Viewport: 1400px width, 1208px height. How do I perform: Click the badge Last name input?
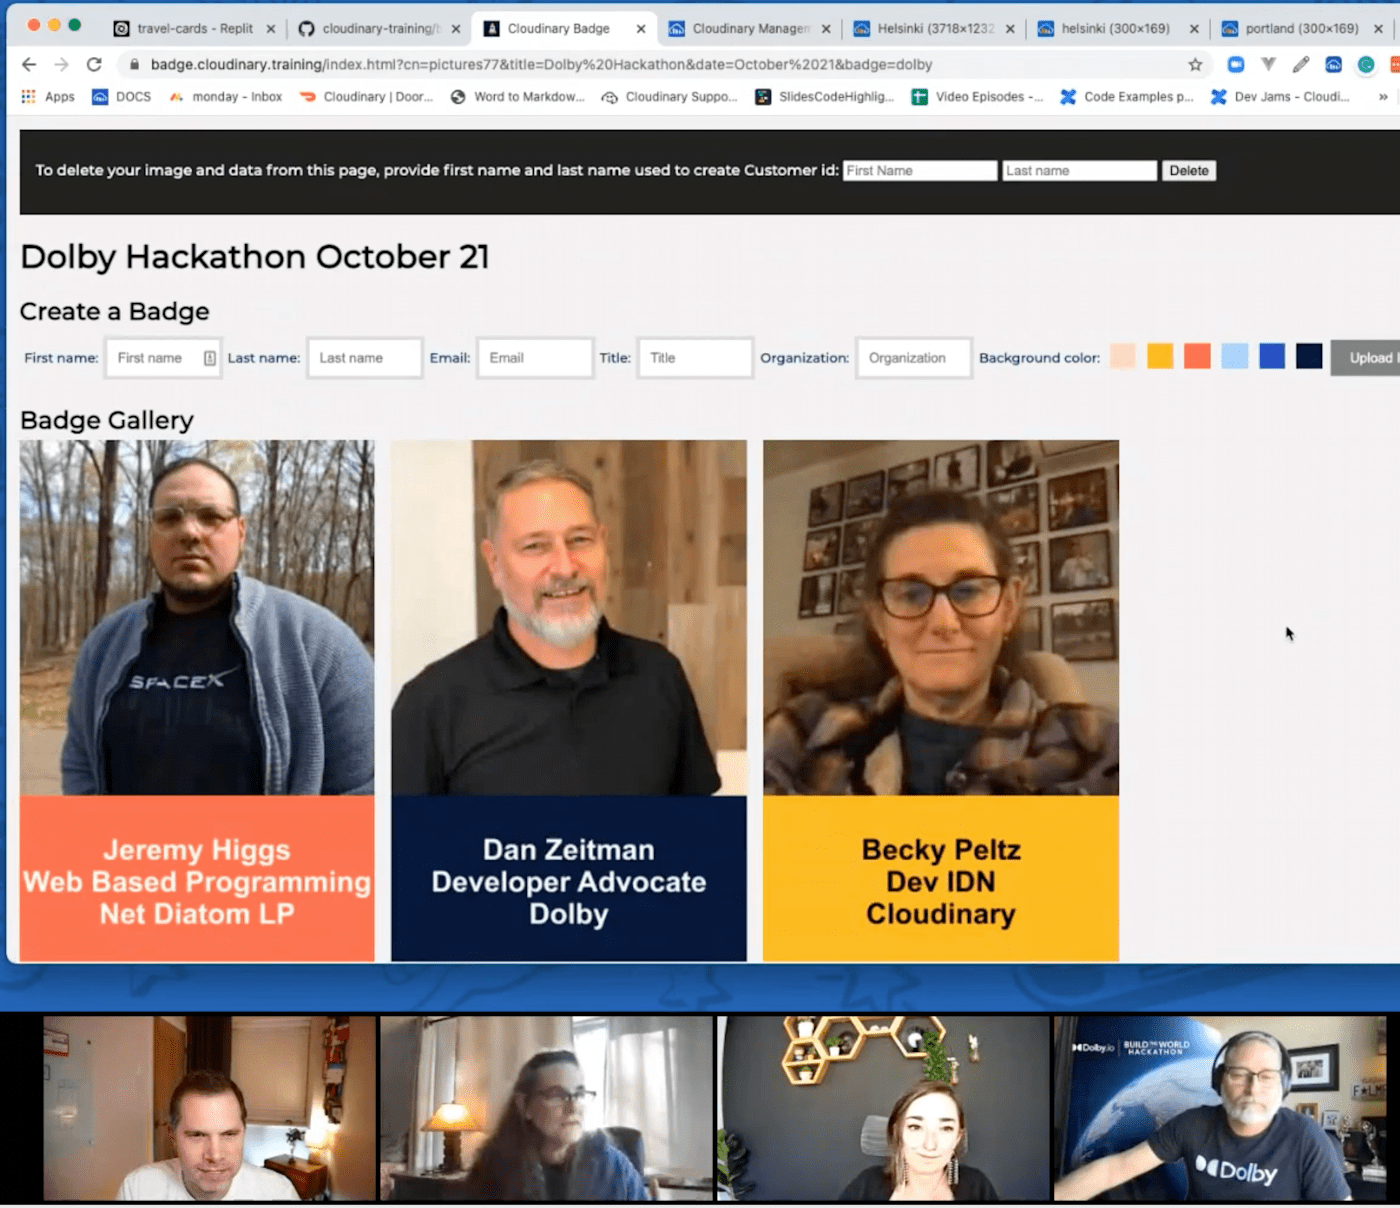[365, 358]
